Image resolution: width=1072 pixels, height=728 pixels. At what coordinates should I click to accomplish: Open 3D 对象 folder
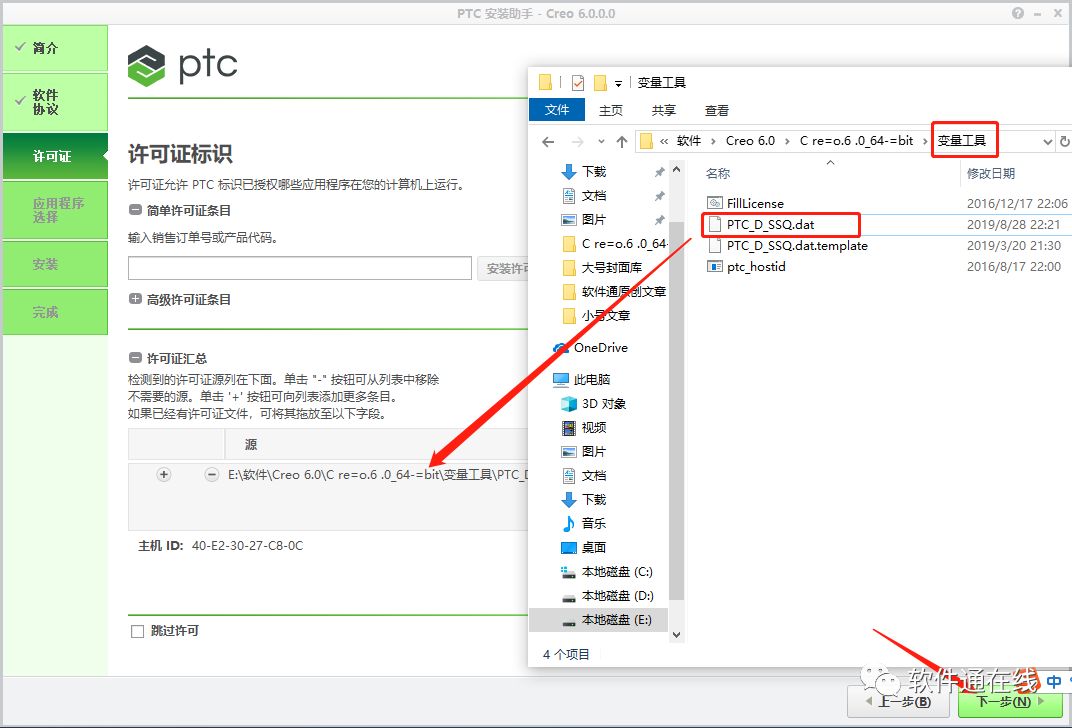[593, 403]
